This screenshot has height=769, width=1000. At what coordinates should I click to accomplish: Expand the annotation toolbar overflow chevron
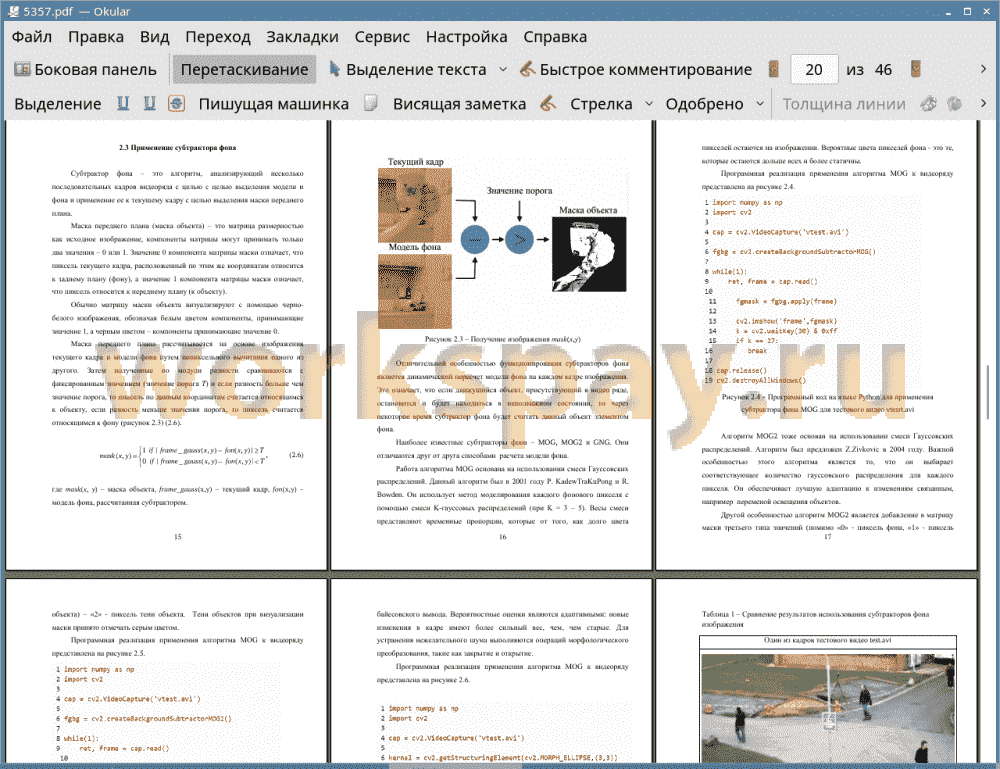point(983,103)
